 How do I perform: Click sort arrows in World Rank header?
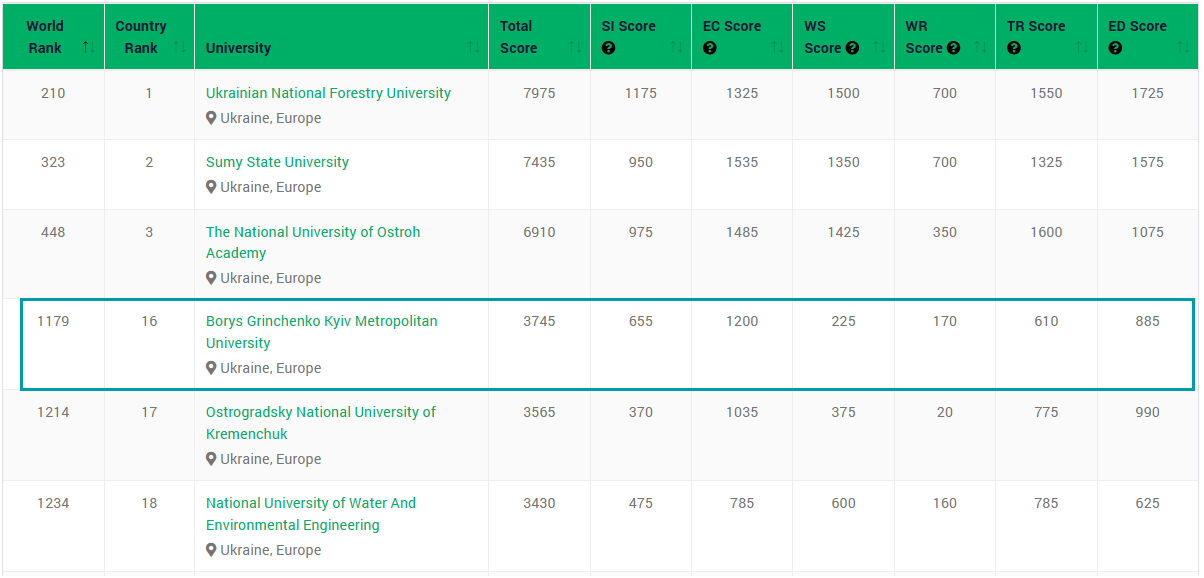tap(88, 47)
